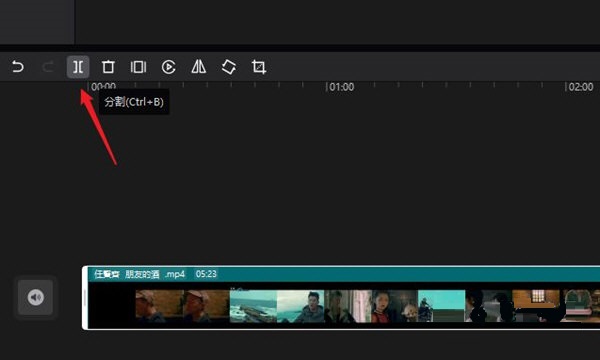Mute the video track audio
This screenshot has height=360, width=600.
[36, 297]
